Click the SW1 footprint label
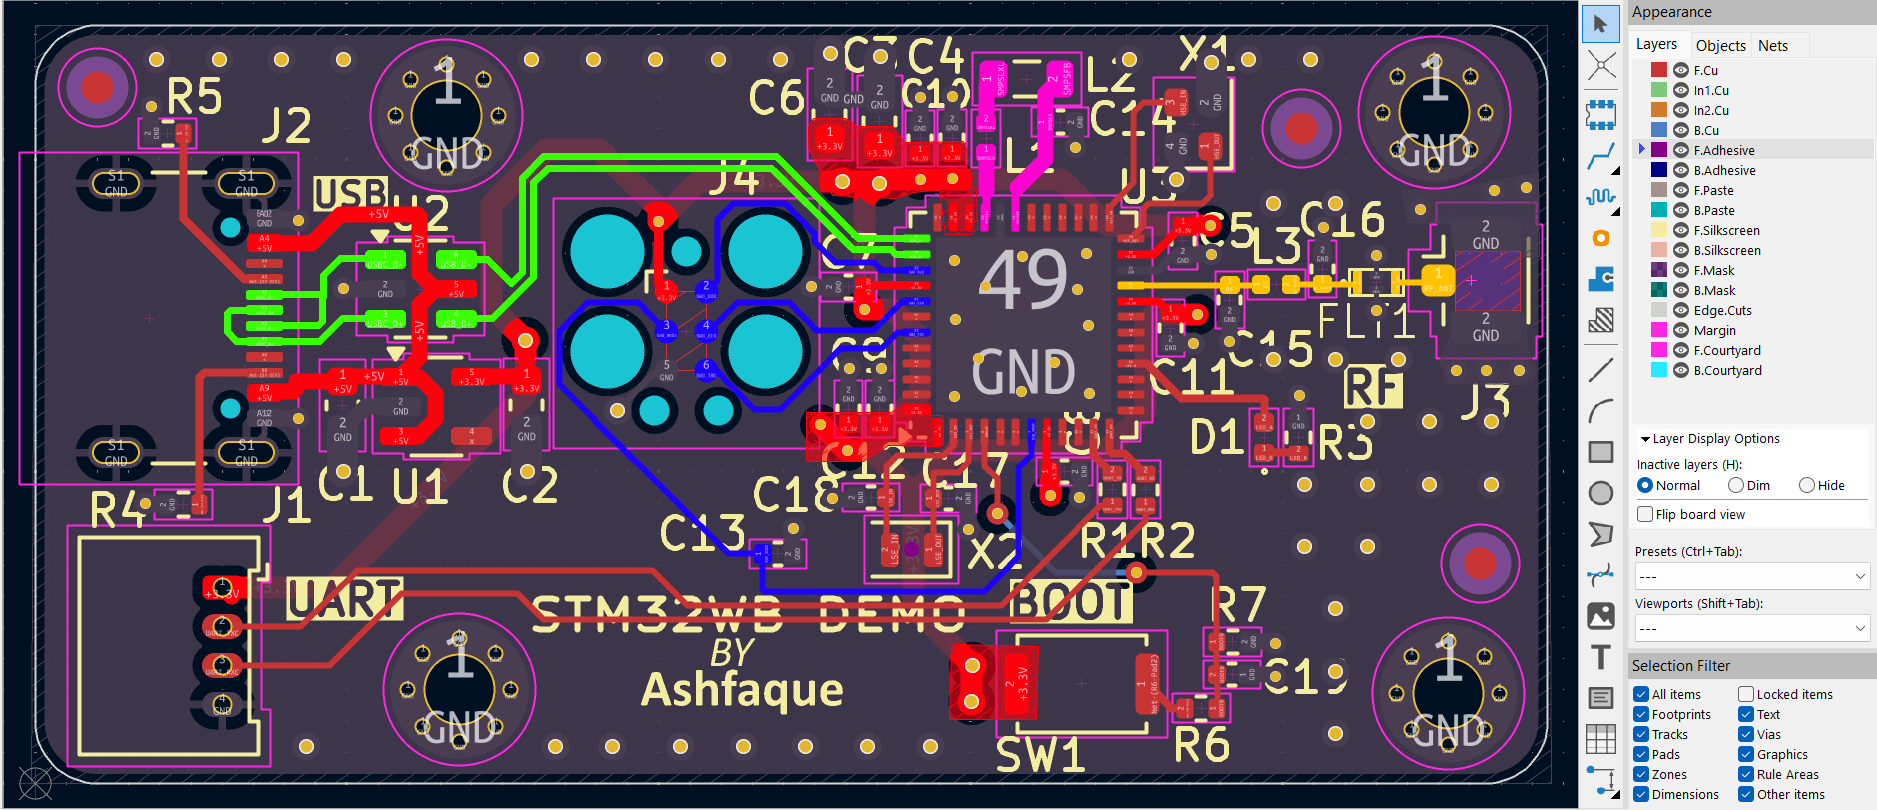The height and width of the screenshot is (810, 1877). coord(1040,754)
